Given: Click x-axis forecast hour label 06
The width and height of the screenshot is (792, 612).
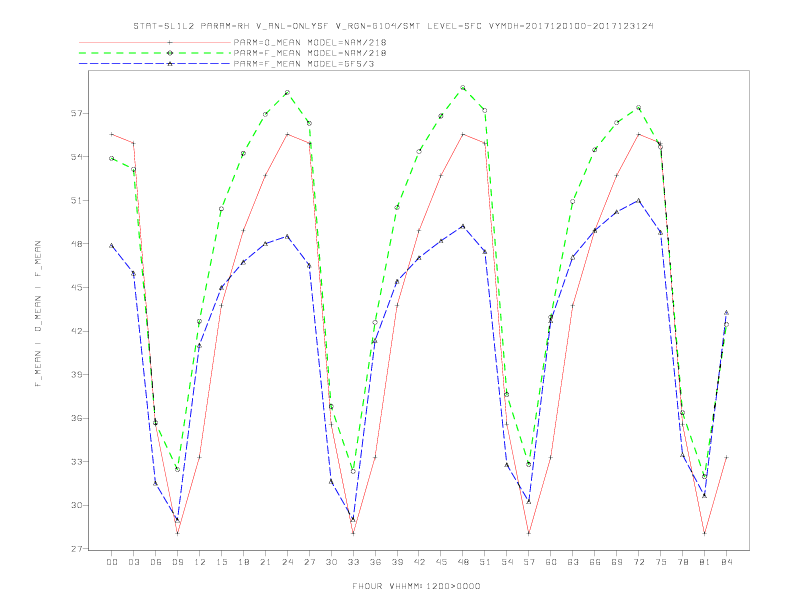Looking at the screenshot, I should 156,562.
